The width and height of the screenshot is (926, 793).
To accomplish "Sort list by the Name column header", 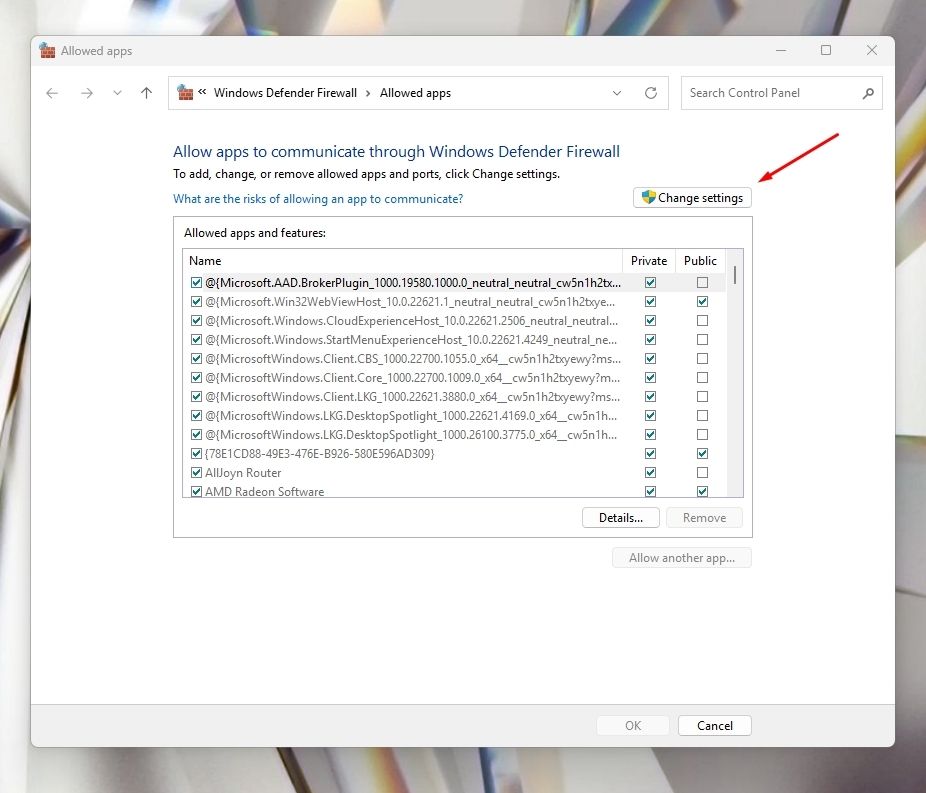I will click(x=400, y=261).
